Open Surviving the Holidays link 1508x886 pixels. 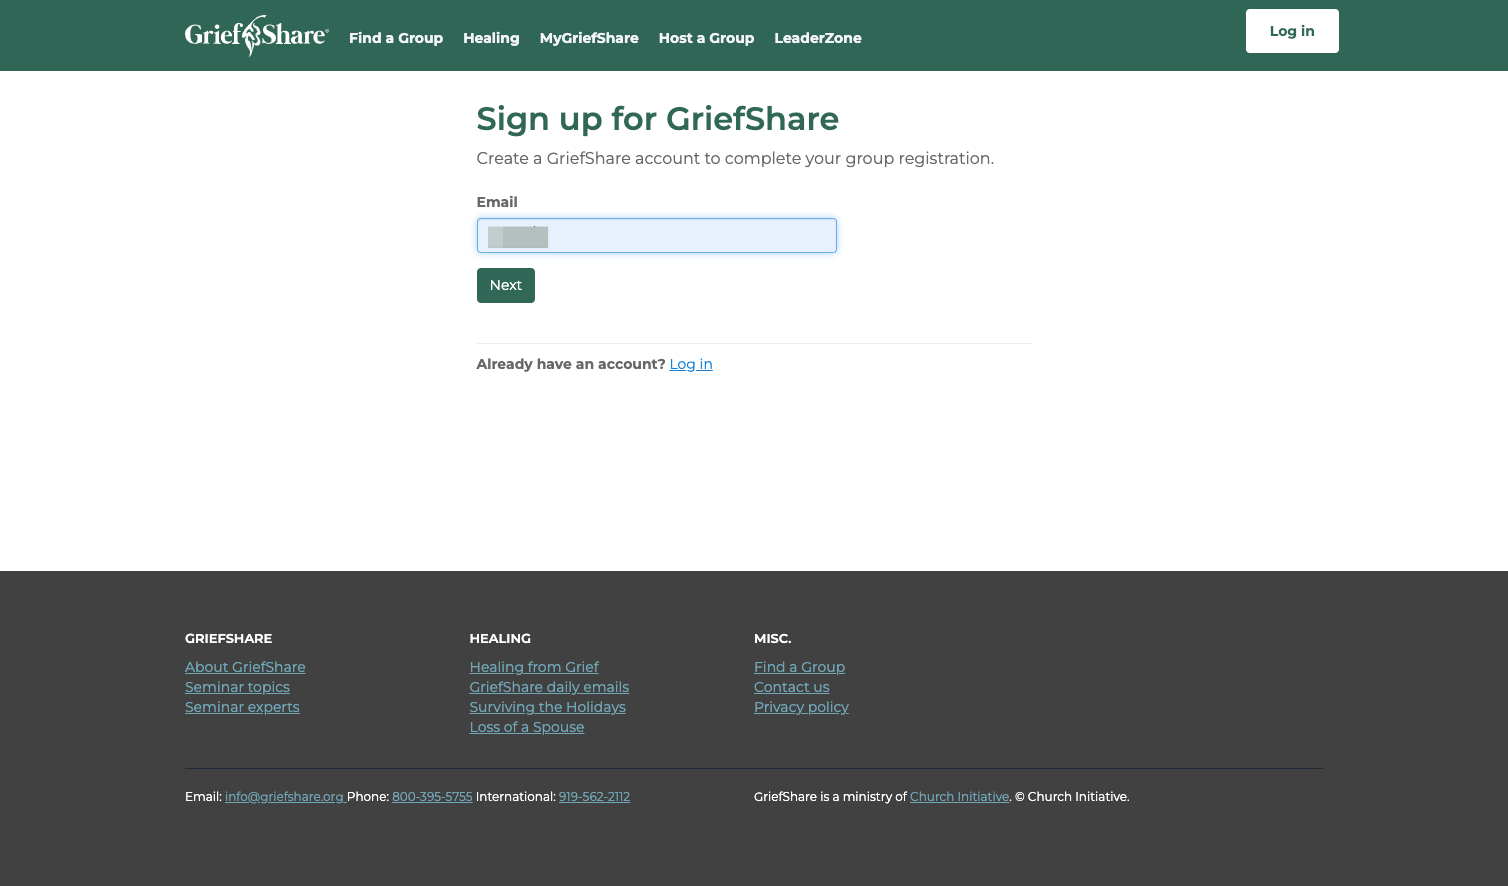point(548,707)
